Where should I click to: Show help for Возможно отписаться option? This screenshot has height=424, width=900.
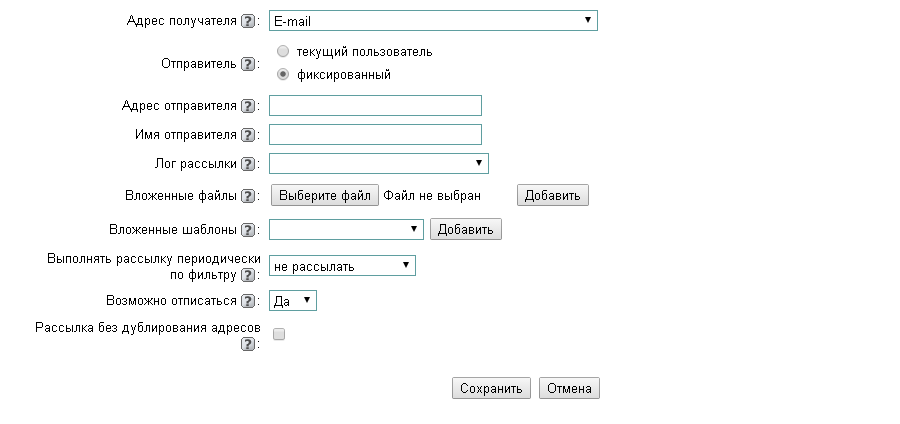(248, 301)
